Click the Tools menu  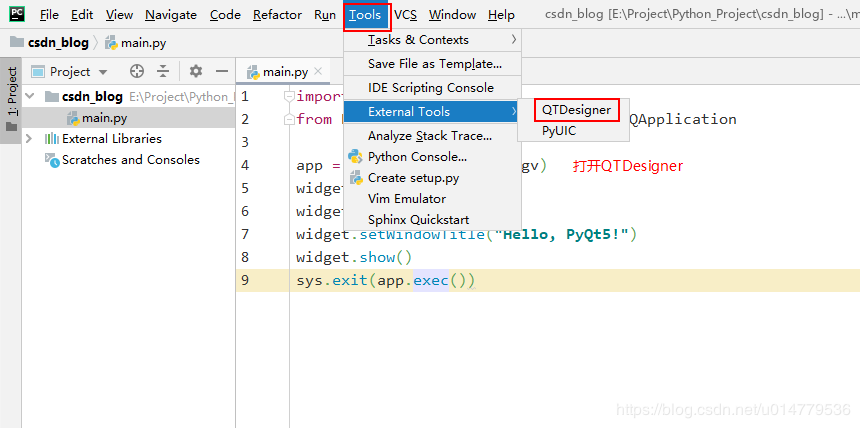(367, 16)
